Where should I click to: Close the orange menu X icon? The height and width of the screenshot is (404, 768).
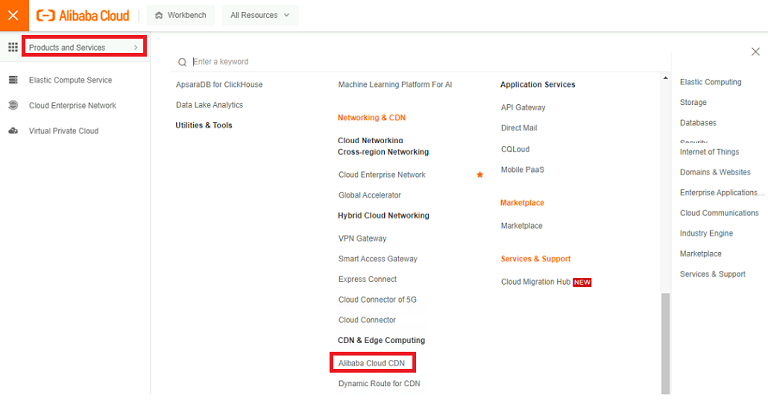point(12,15)
